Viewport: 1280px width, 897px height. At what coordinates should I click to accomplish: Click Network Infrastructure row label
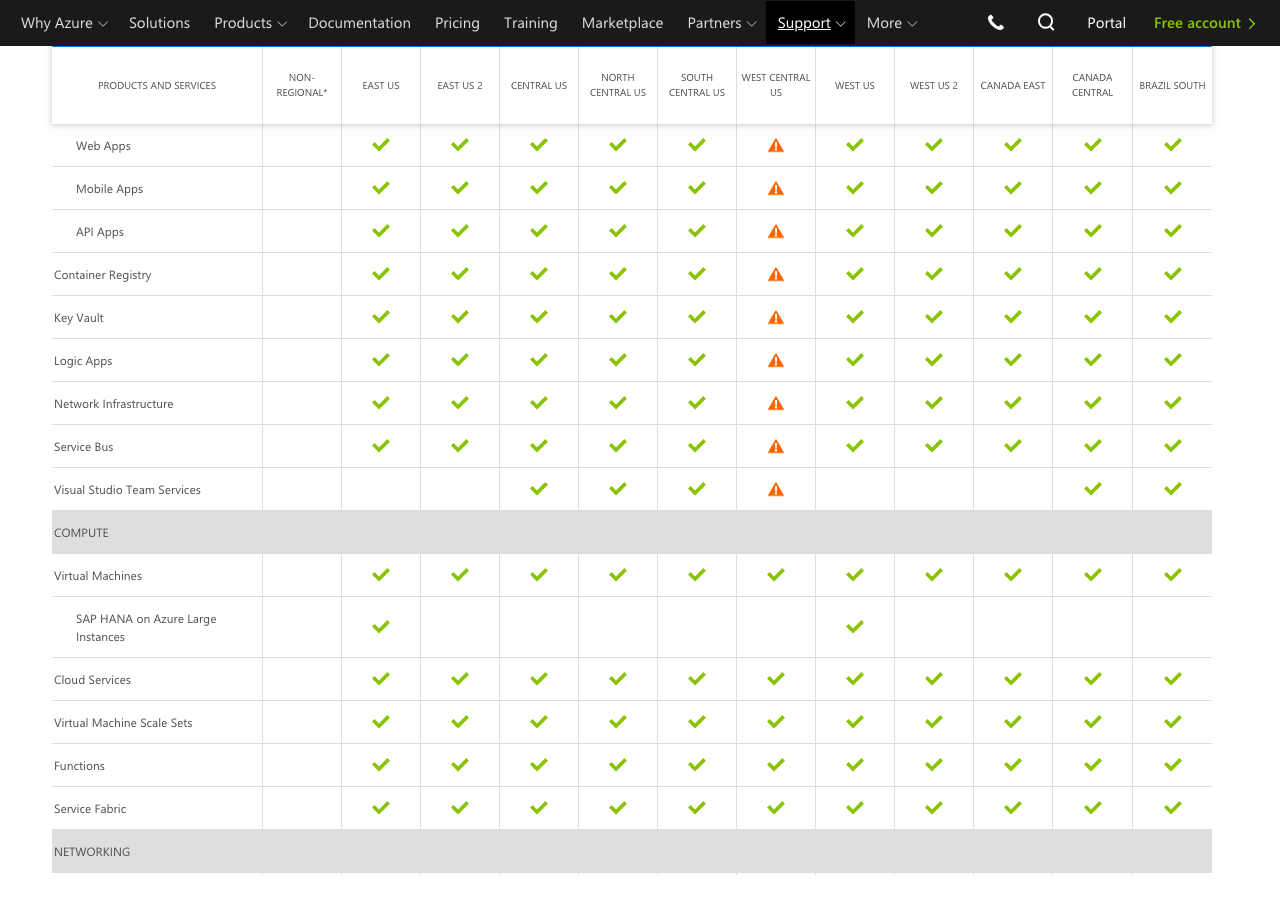point(113,404)
